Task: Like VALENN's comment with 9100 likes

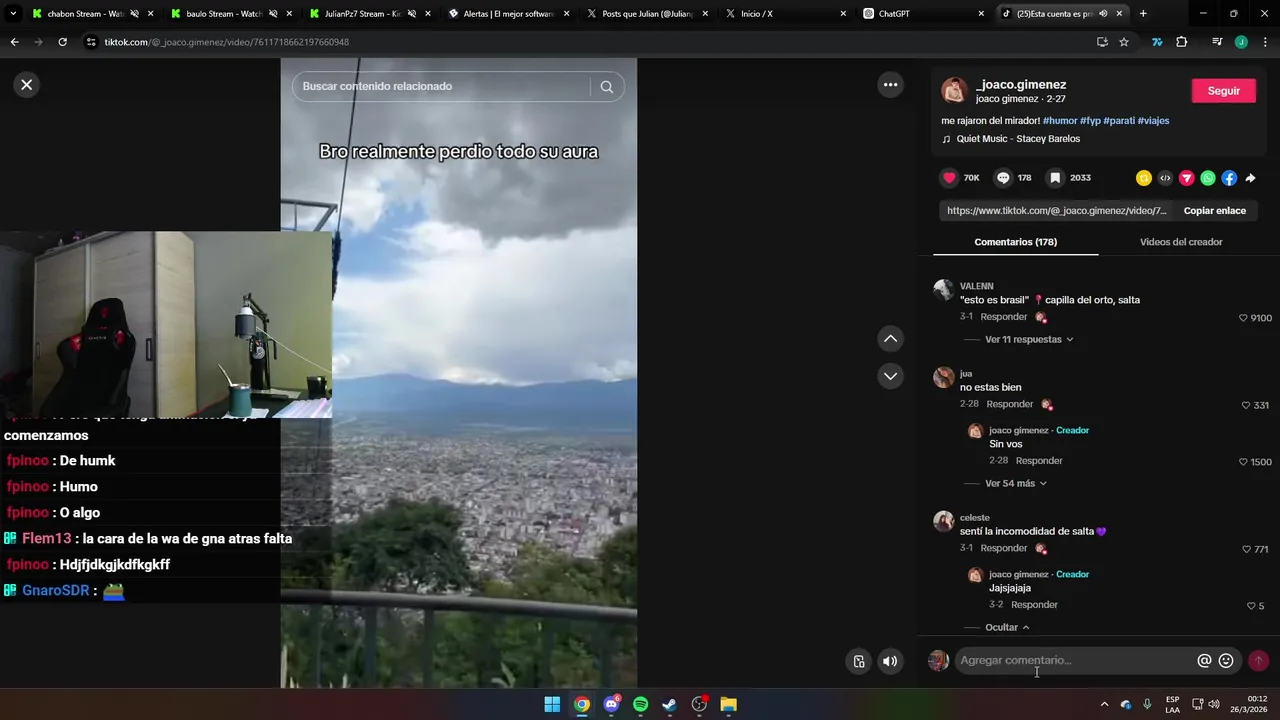Action: pyautogui.click(x=1243, y=318)
